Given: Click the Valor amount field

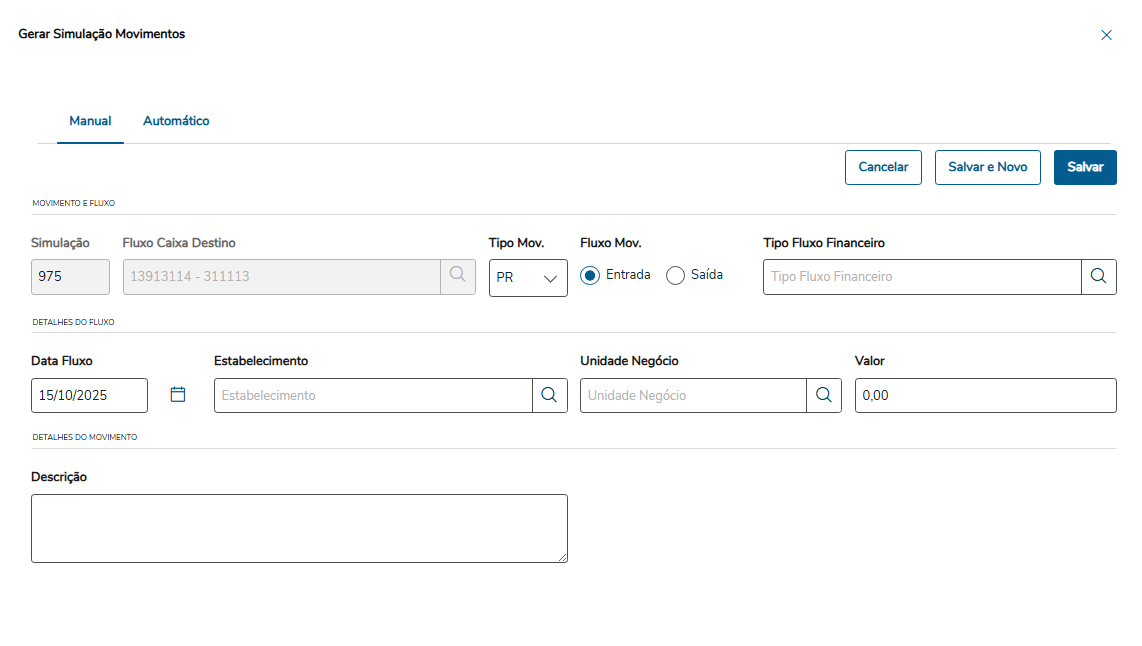Looking at the screenshot, I should point(985,395).
